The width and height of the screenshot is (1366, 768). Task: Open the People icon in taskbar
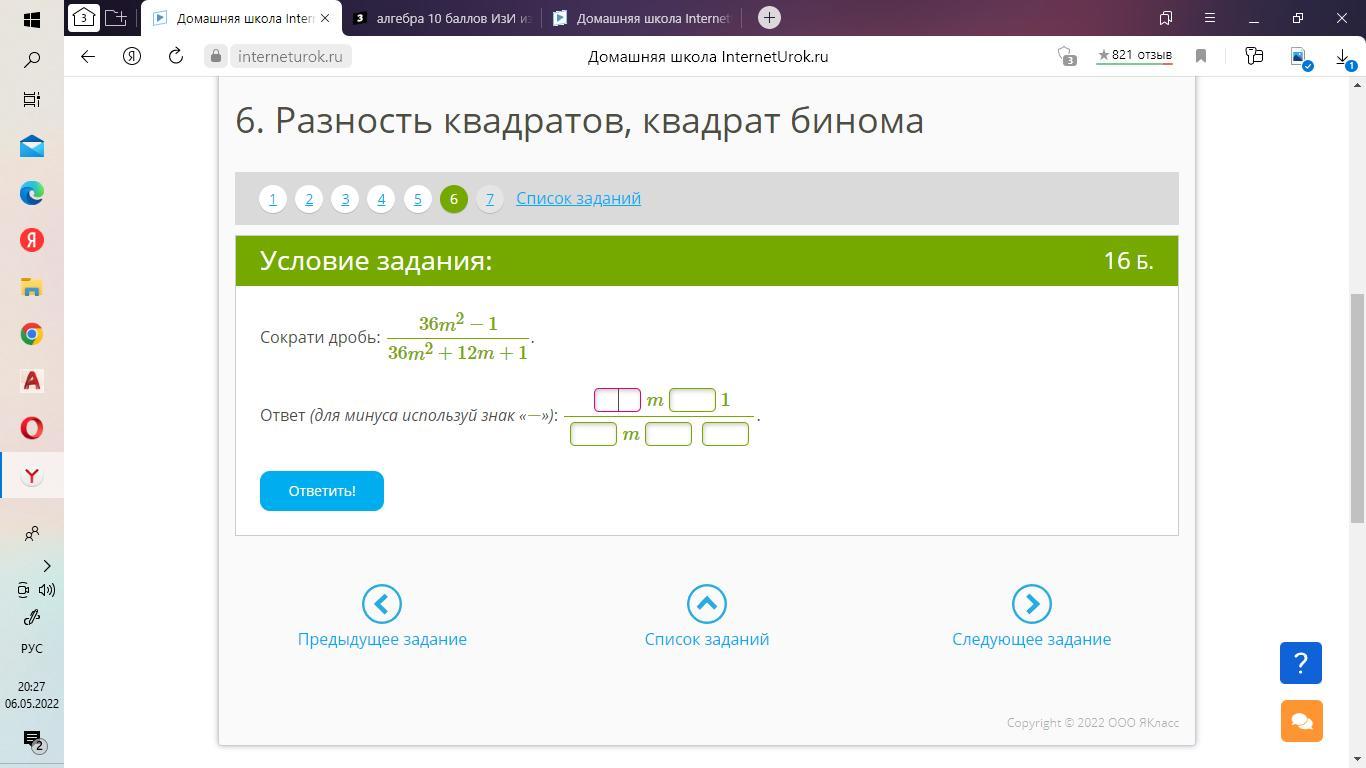tap(31, 533)
